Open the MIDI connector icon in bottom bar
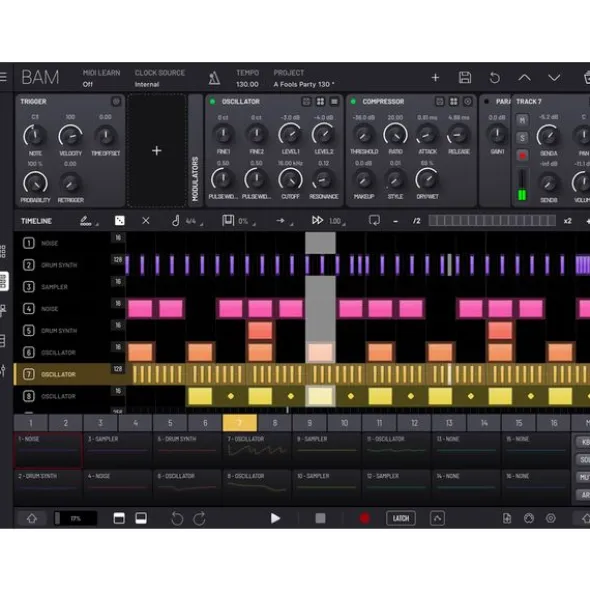The image size is (590, 591). 529,518
